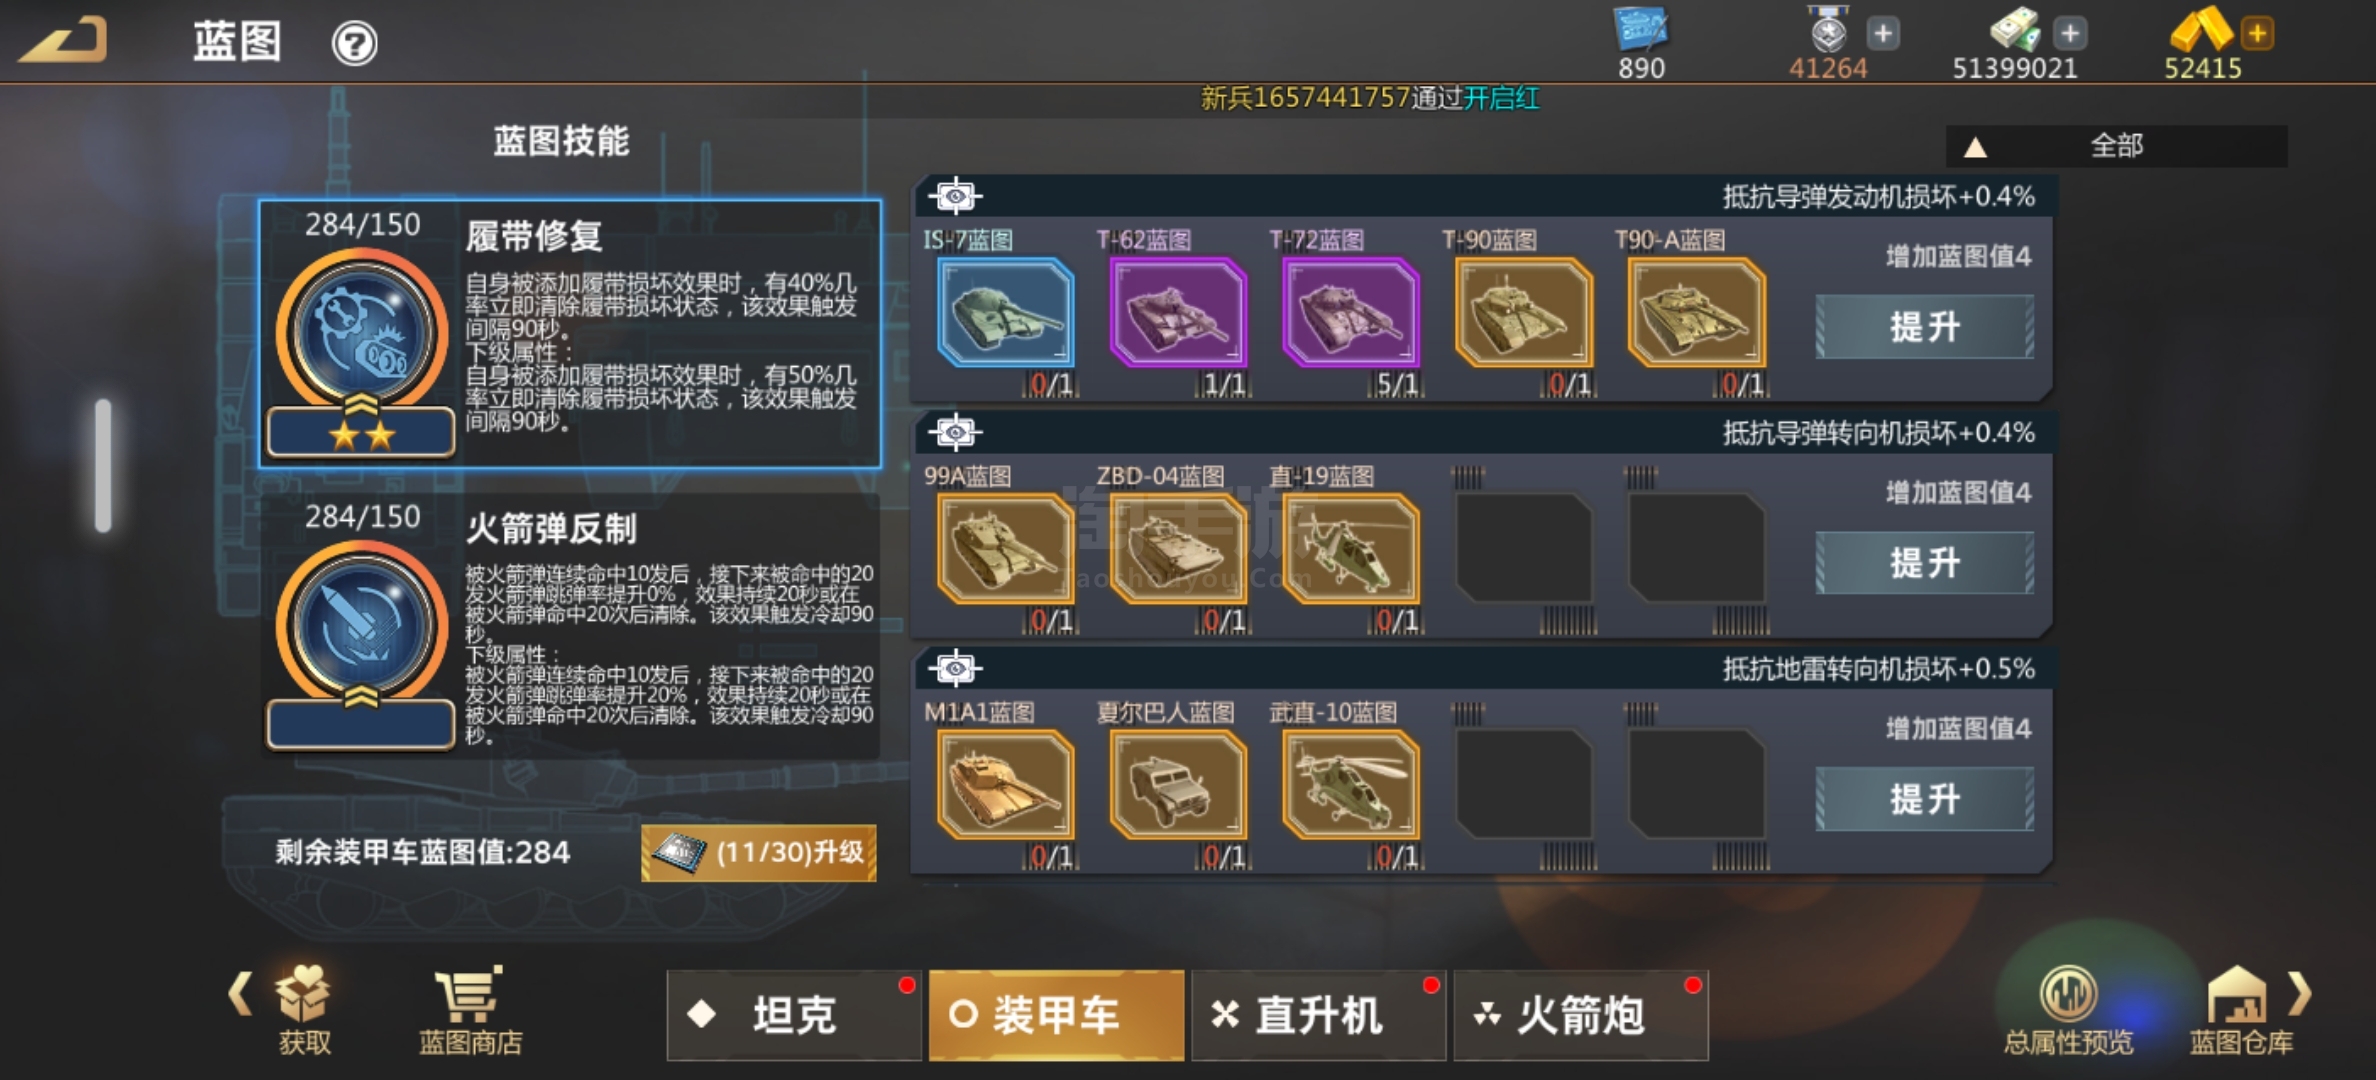Go back using the top-left arrow icon
This screenshot has height=1080, width=2376.
point(64,42)
